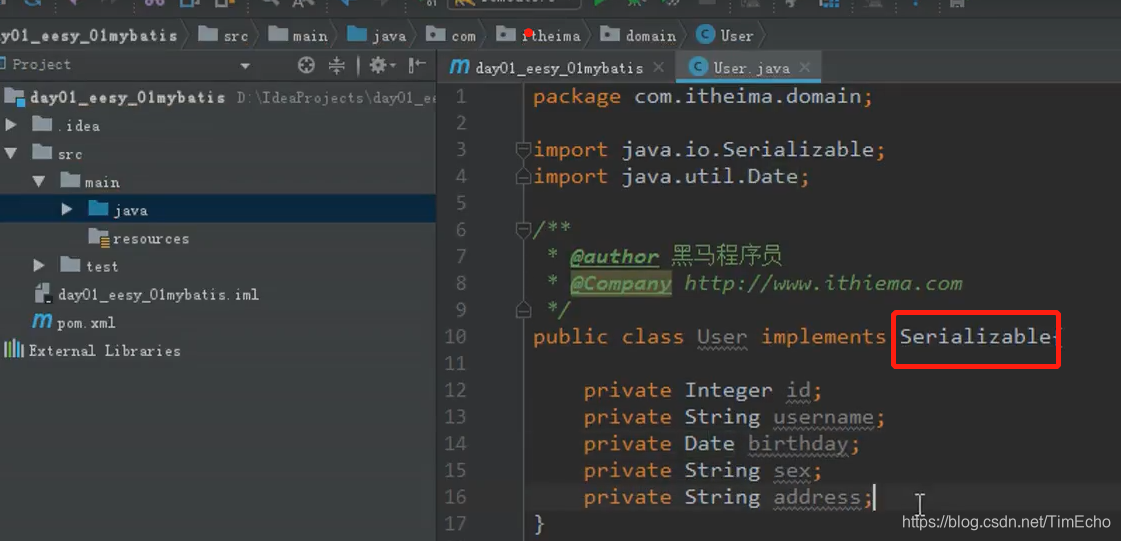Click the birthday field on line 14
This screenshot has width=1121, height=541.
(x=798, y=444)
